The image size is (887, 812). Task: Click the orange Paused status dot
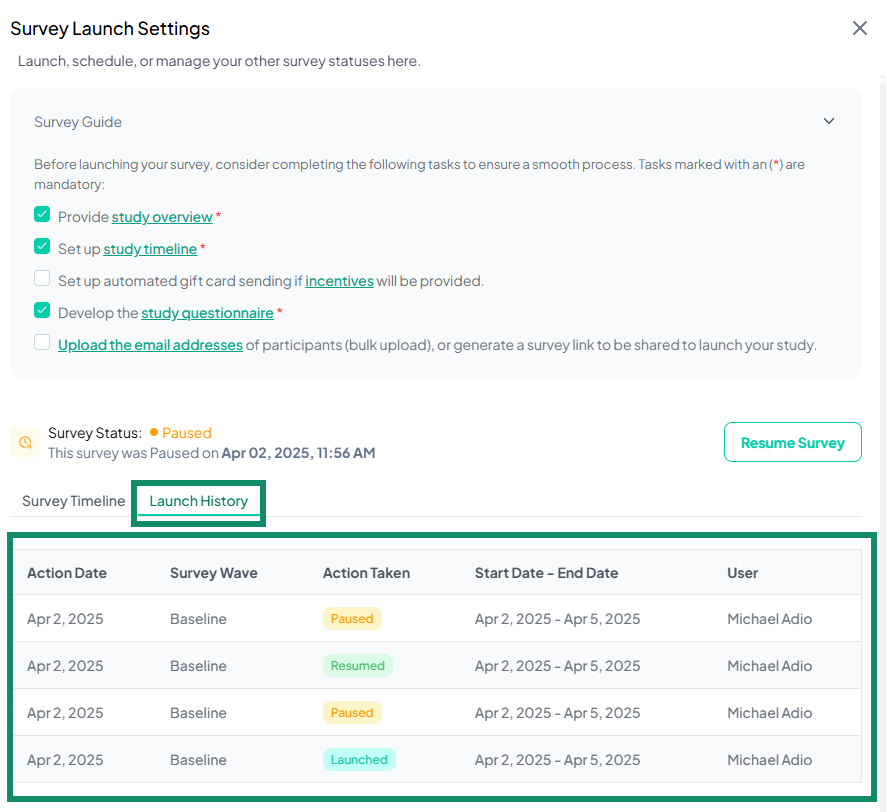pos(157,433)
